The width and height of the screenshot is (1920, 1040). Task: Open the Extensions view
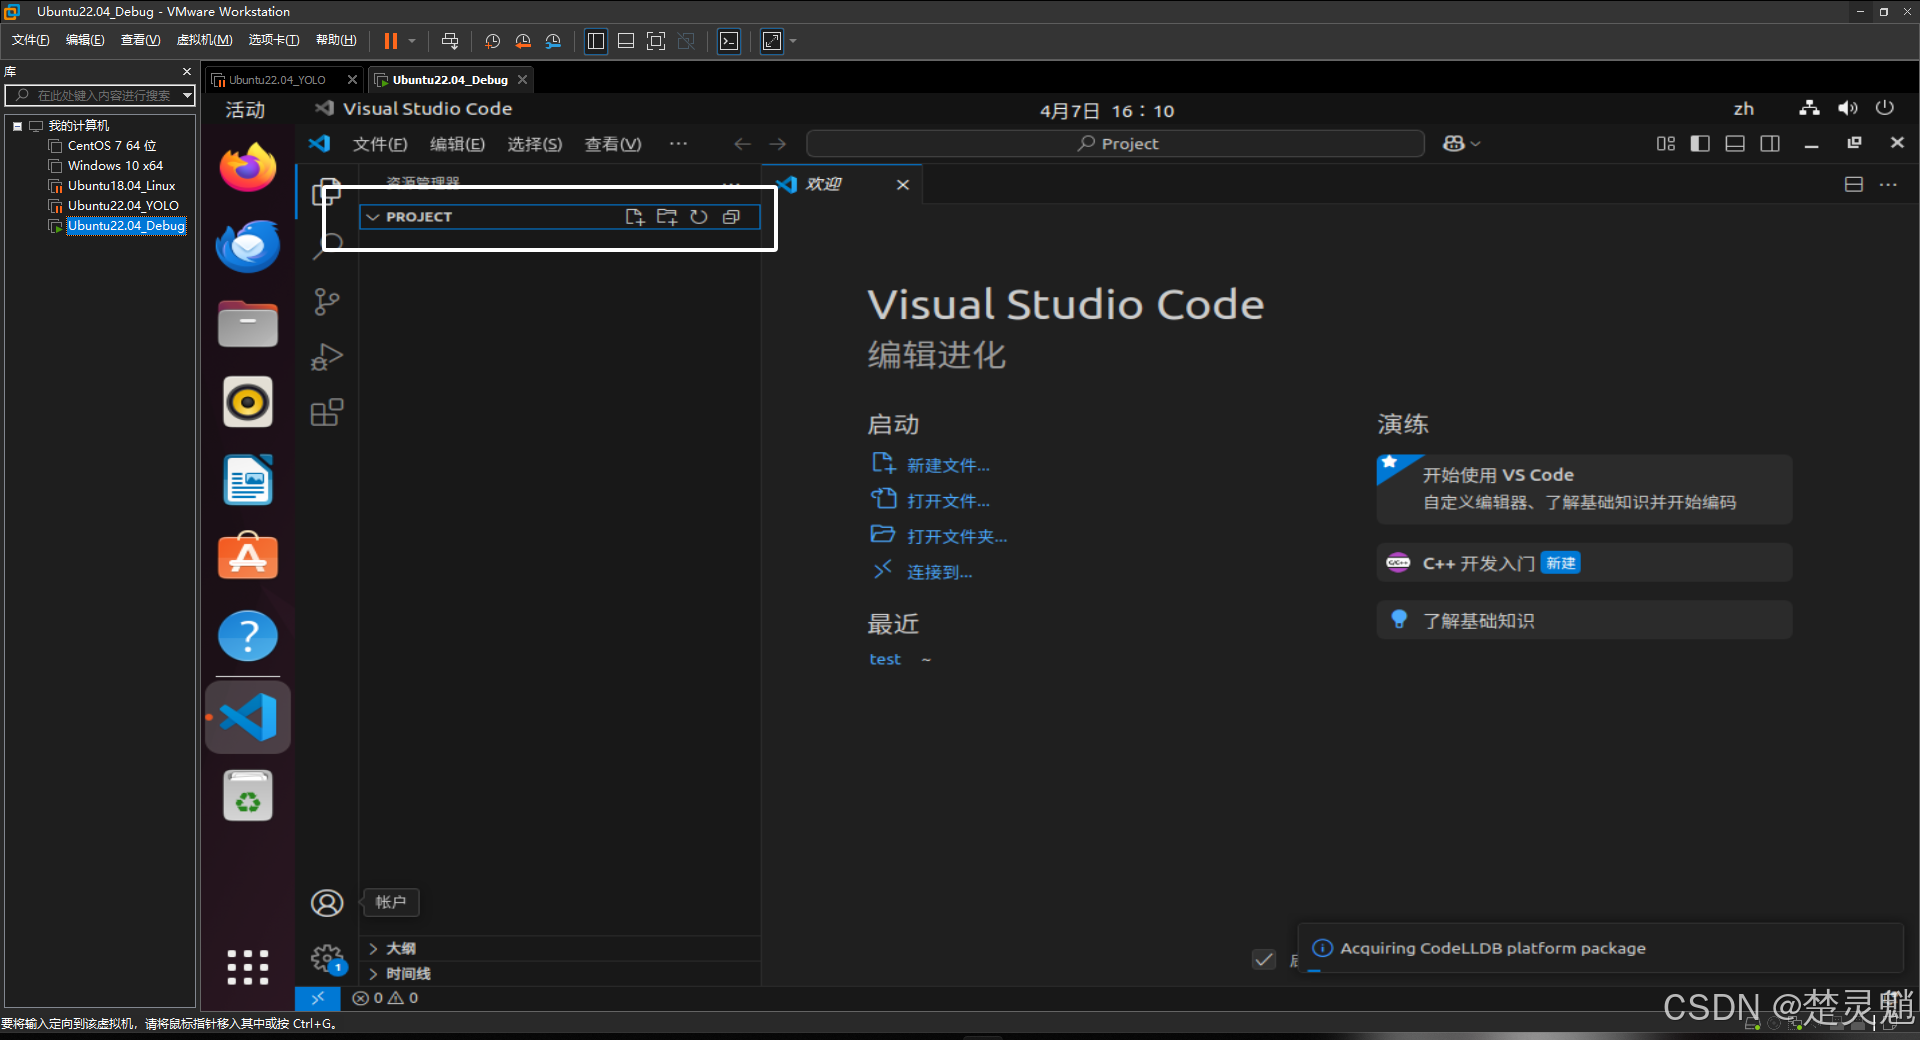pos(327,412)
